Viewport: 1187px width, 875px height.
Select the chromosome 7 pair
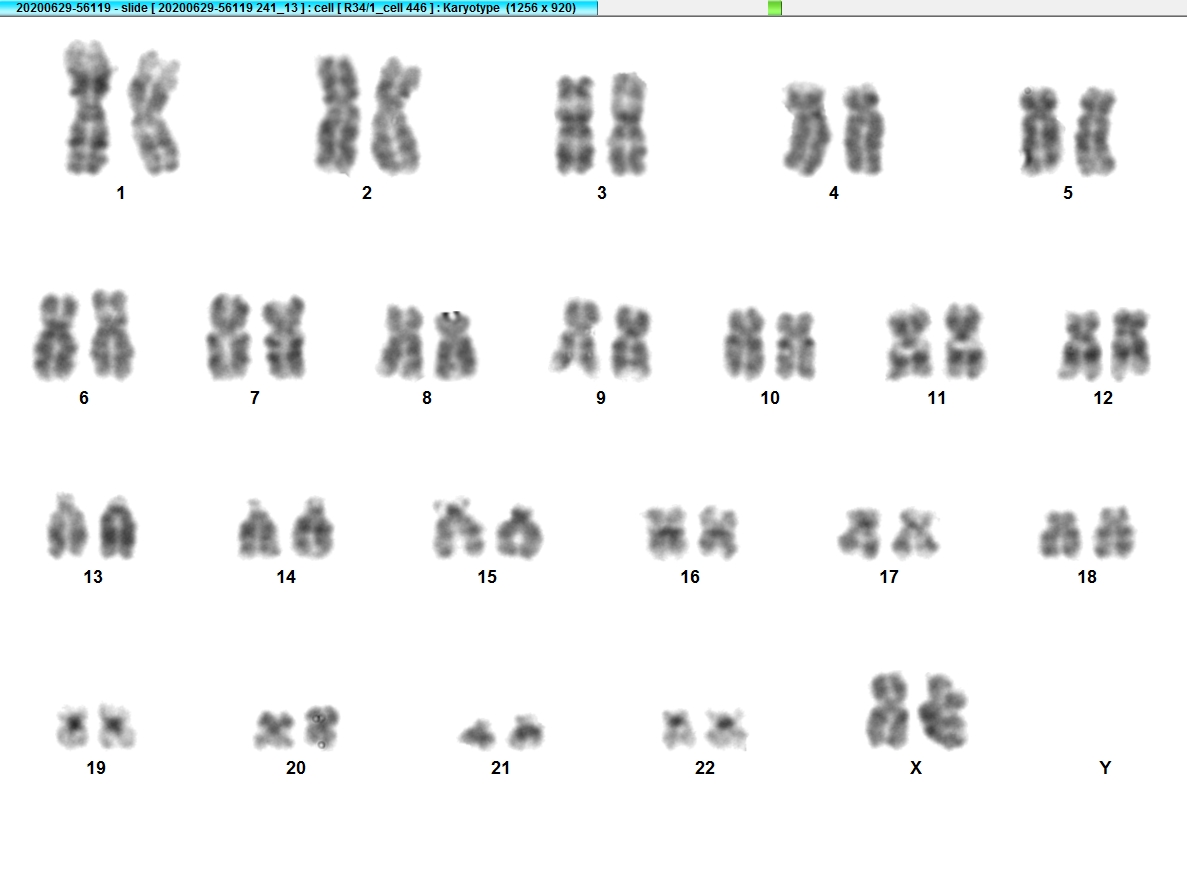click(256, 337)
